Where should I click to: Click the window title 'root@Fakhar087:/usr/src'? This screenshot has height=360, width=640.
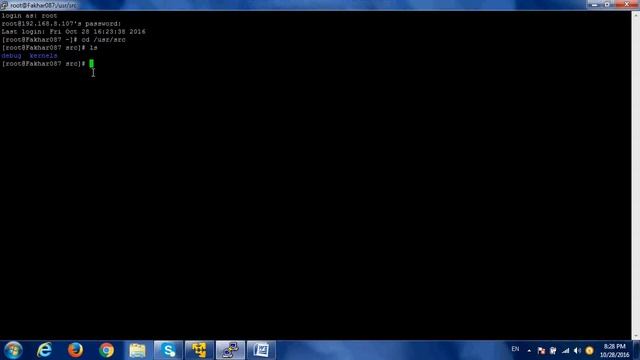coord(43,6)
